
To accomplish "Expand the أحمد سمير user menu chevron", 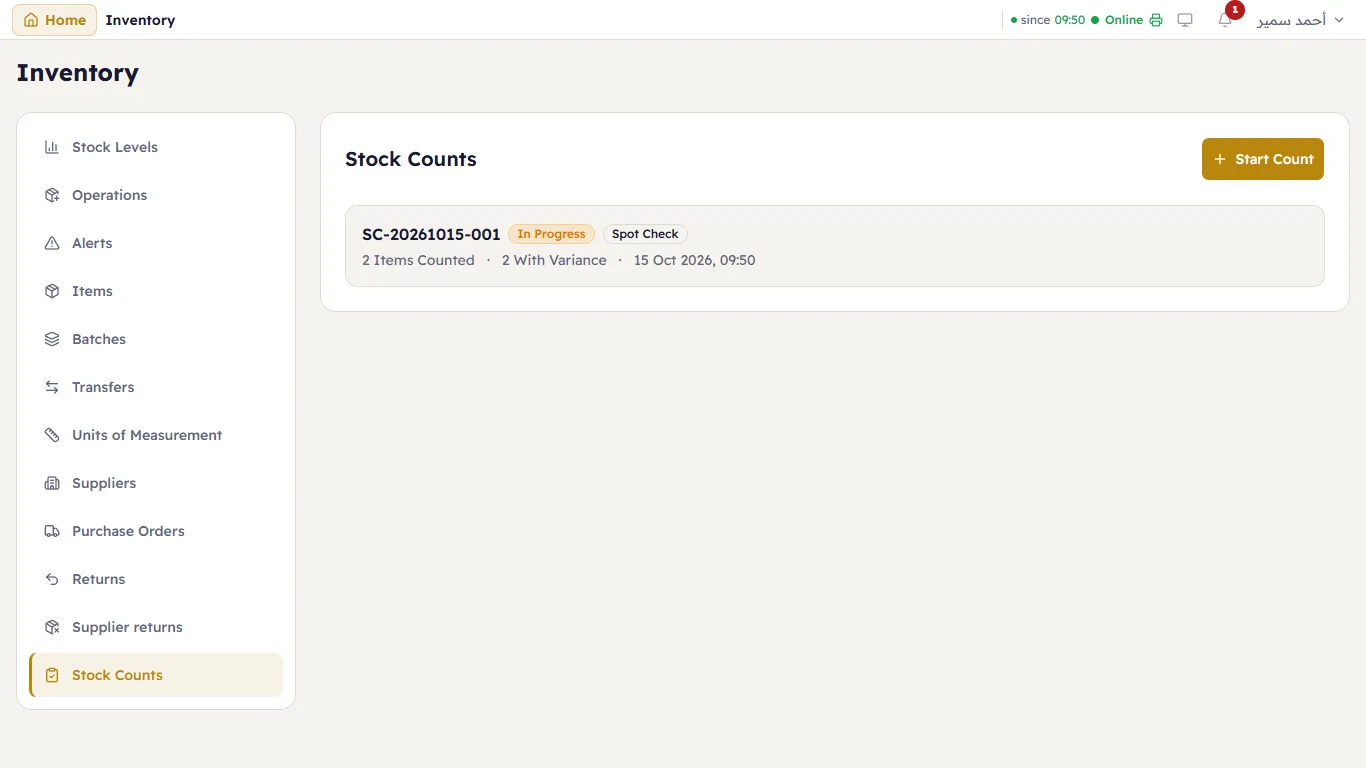I will (1339, 20).
